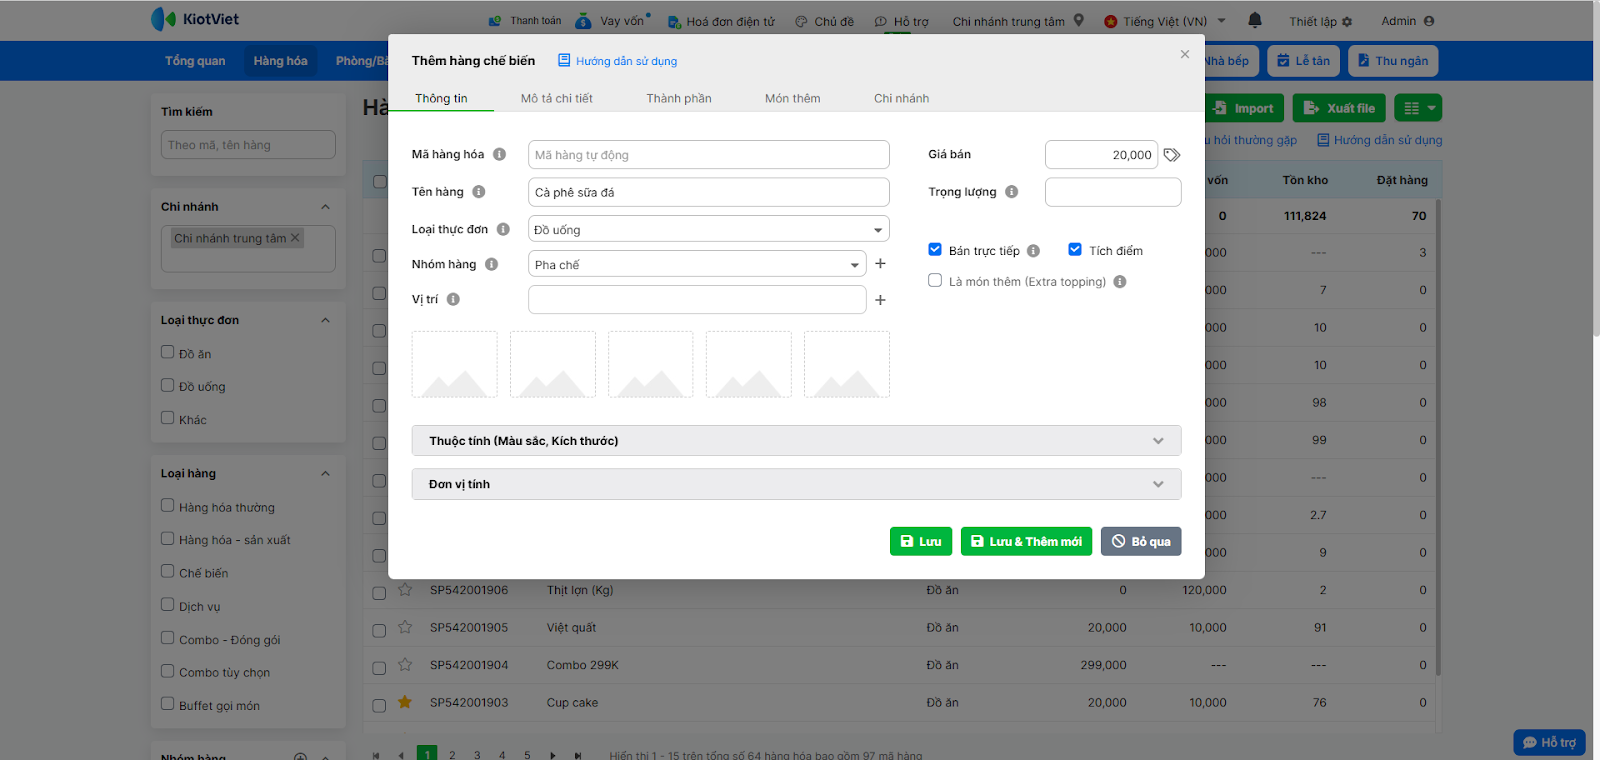This screenshot has height=760, width=1600.
Task: Uncheck the Bán trực tiếp checkbox
Action: coord(935,250)
